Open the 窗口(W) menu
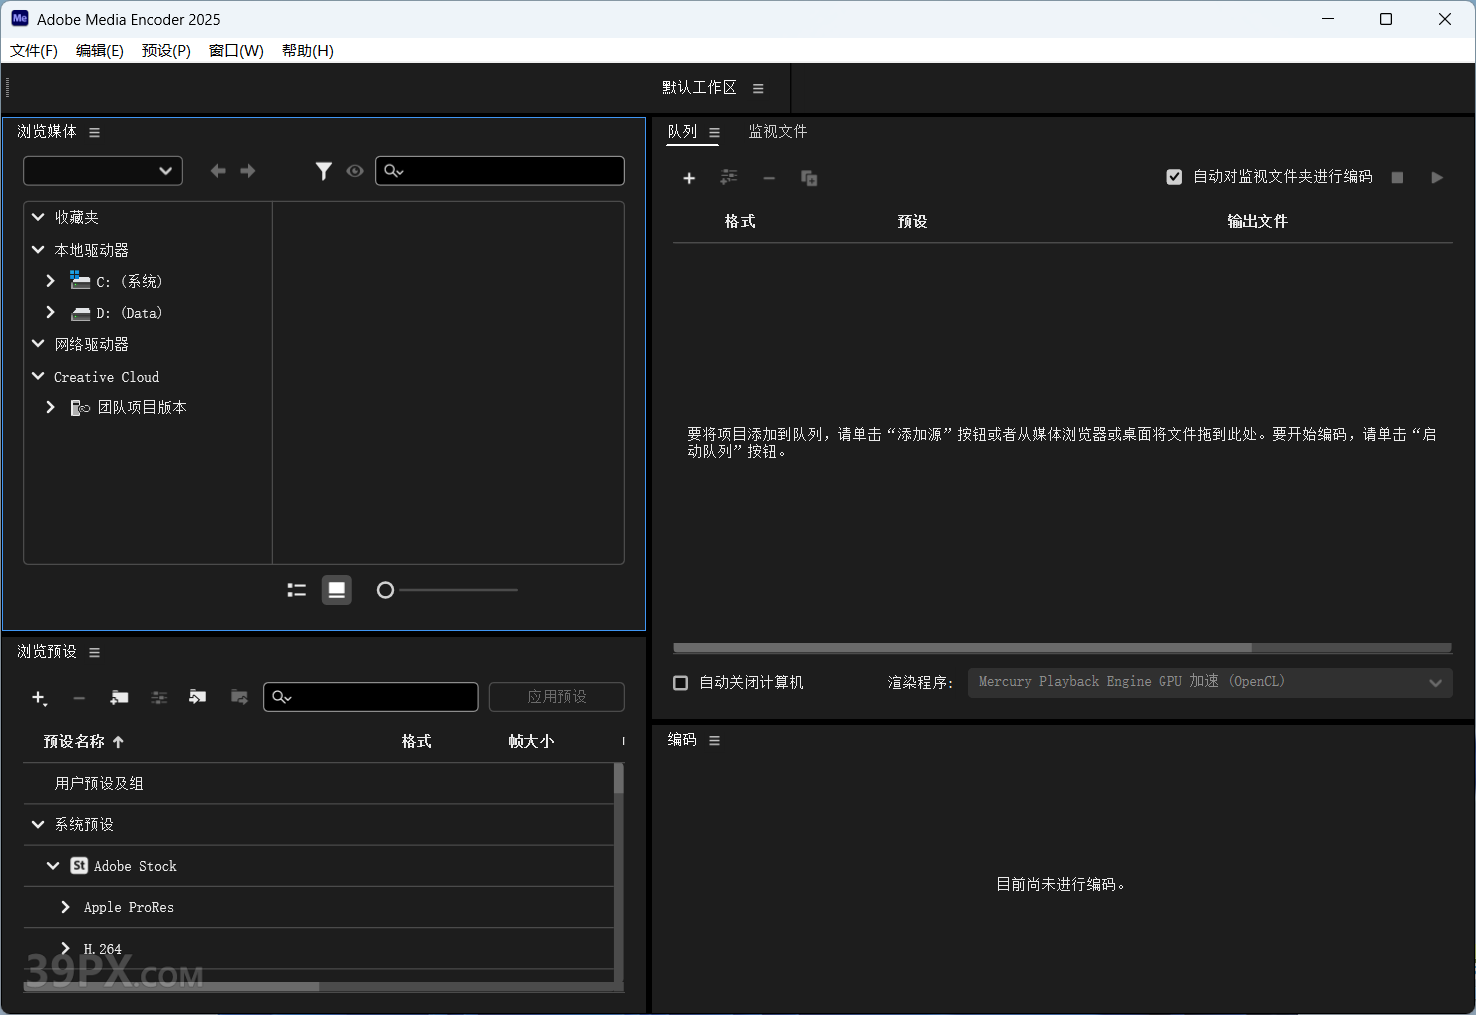Image resolution: width=1476 pixels, height=1015 pixels. (x=236, y=51)
